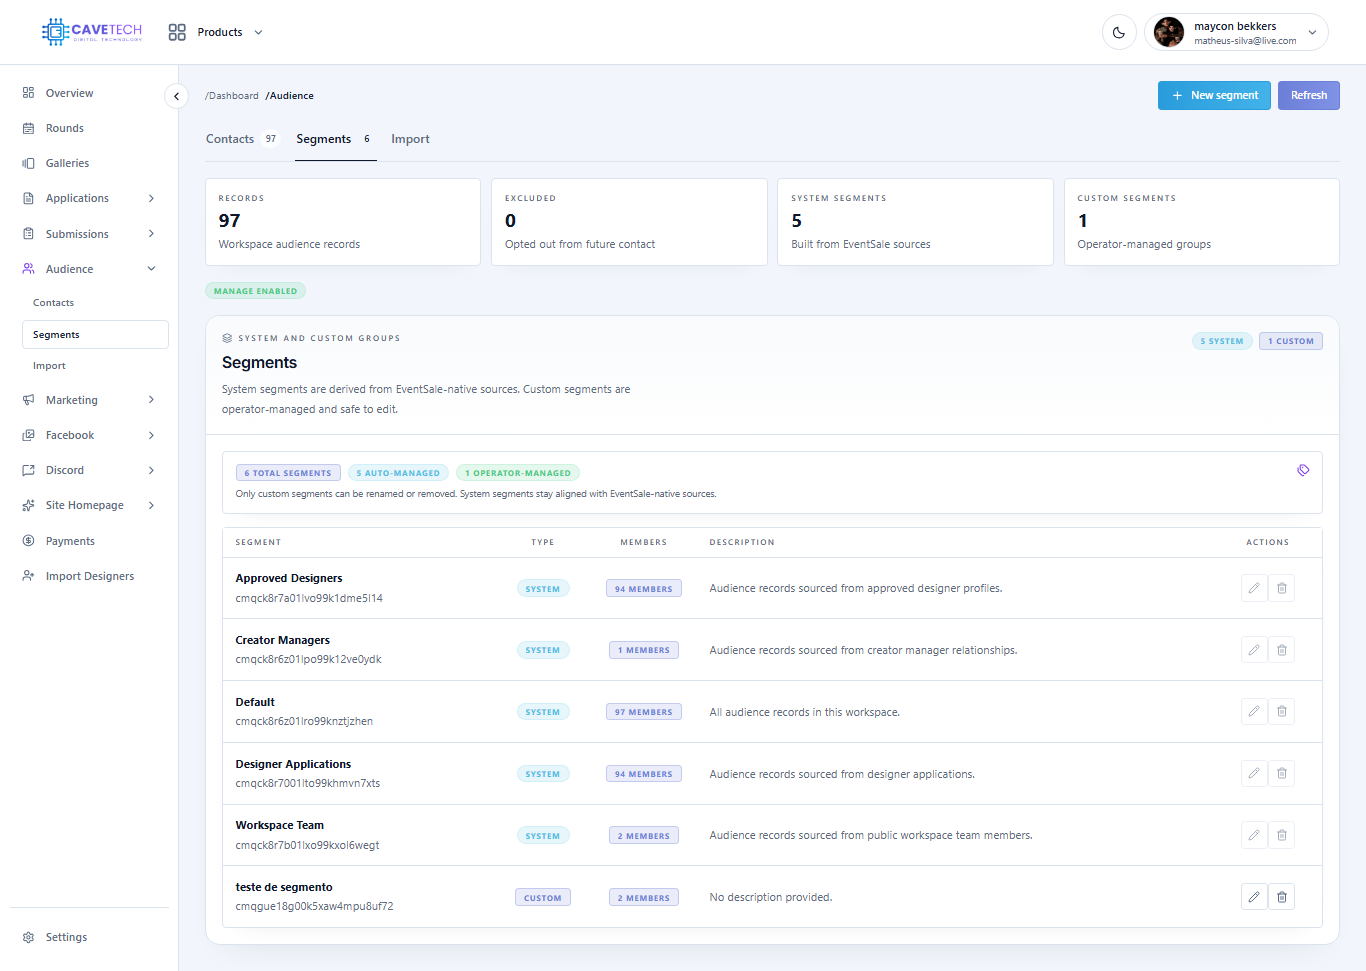Click the CaveTech logo
The width and height of the screenshot is (1366, 971).
tap(92, 32)
